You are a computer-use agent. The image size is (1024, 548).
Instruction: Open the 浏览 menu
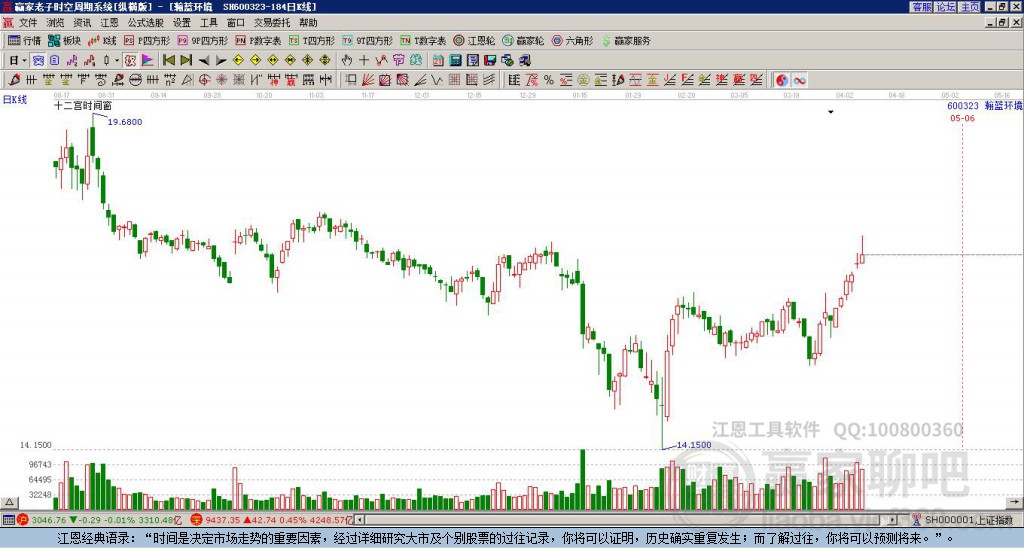pyautogui.click(x=55, y=23)
